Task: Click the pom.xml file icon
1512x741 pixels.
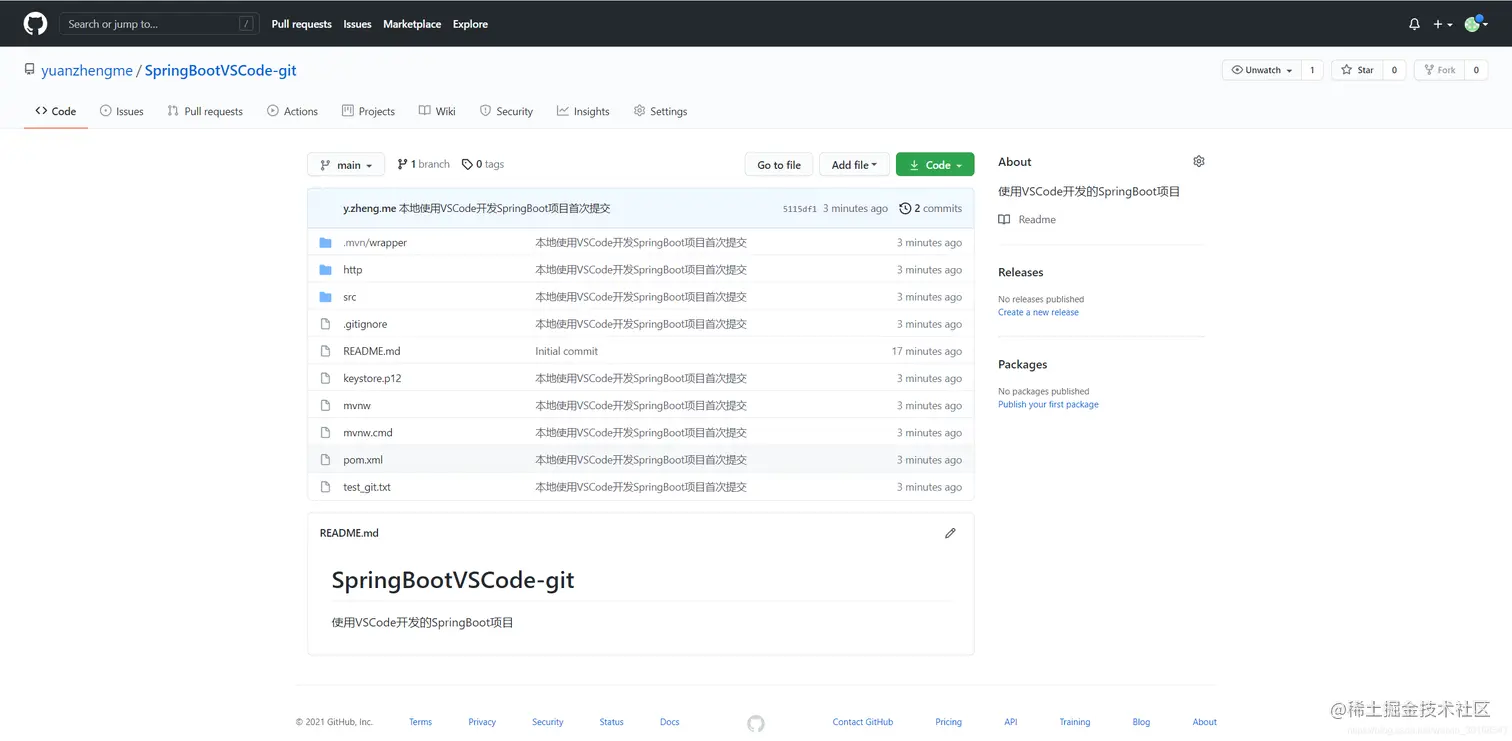Action: 325,460
